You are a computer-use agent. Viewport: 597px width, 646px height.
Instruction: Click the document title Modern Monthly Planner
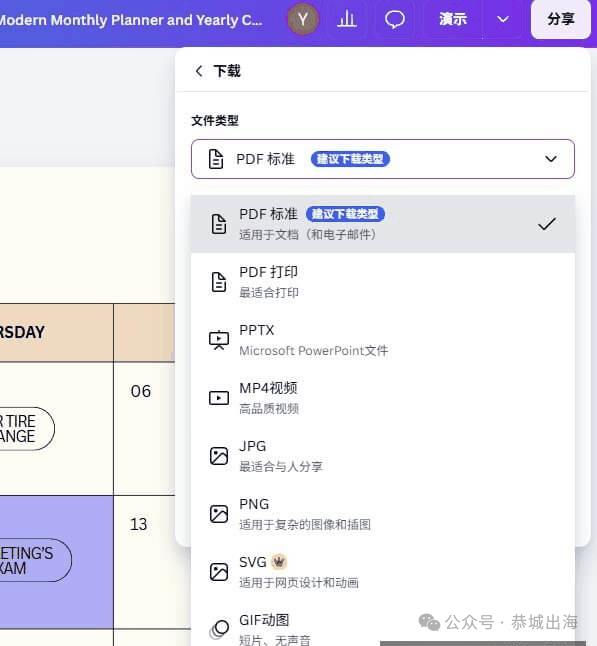131,20
